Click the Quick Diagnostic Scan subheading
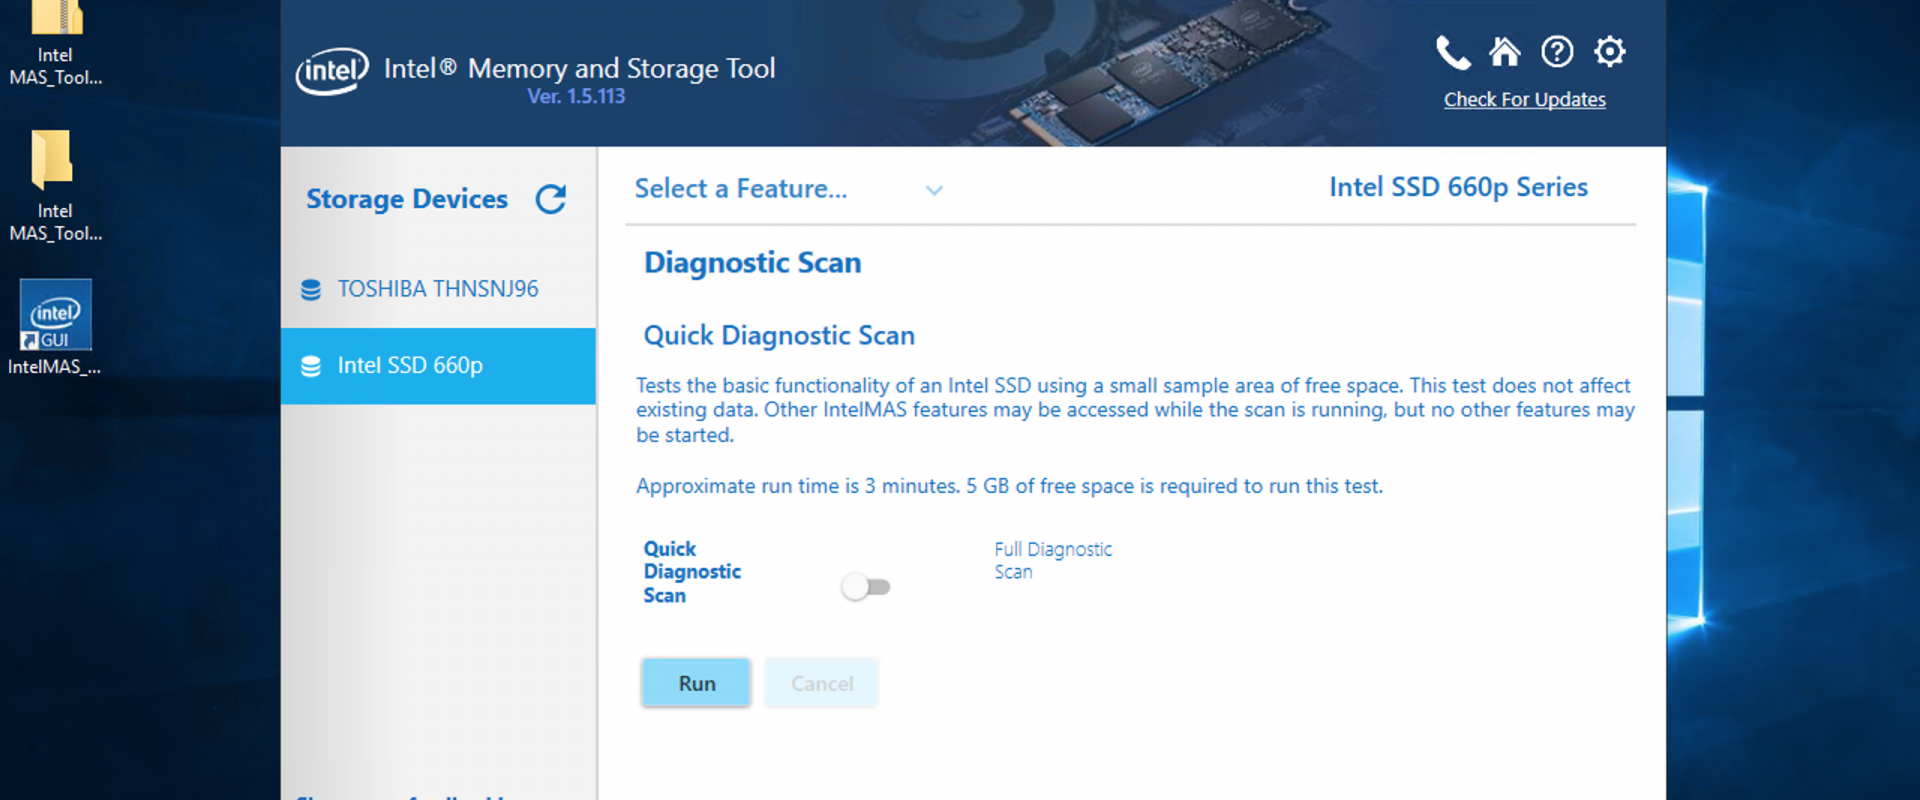The image size is (1920, 800). (779, 336)
